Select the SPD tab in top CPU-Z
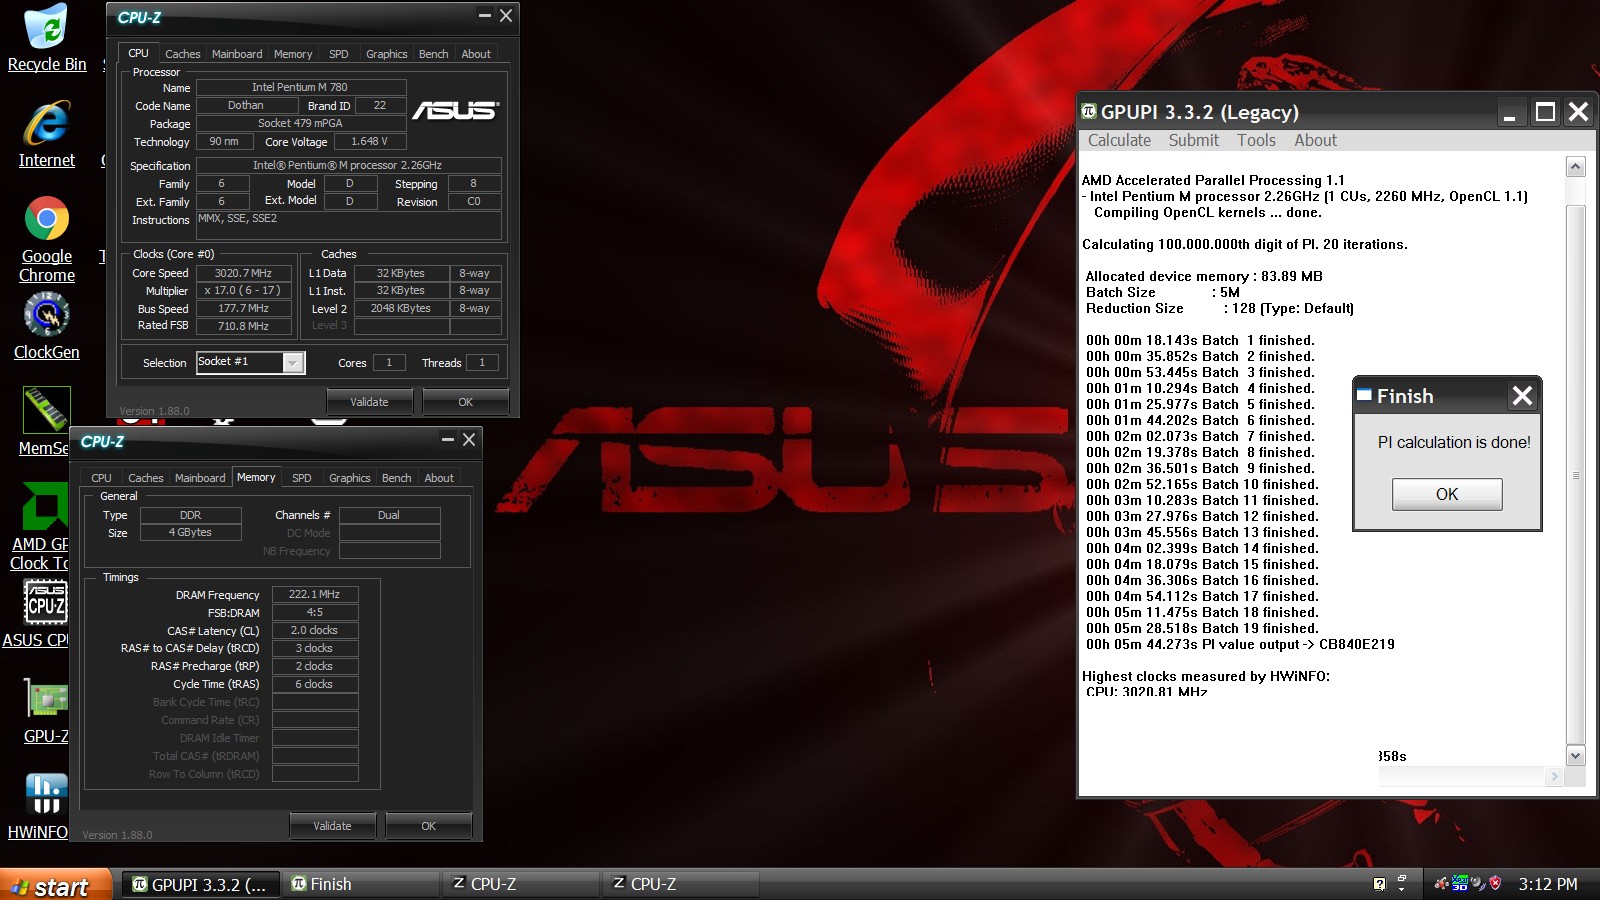 [339, 54]
